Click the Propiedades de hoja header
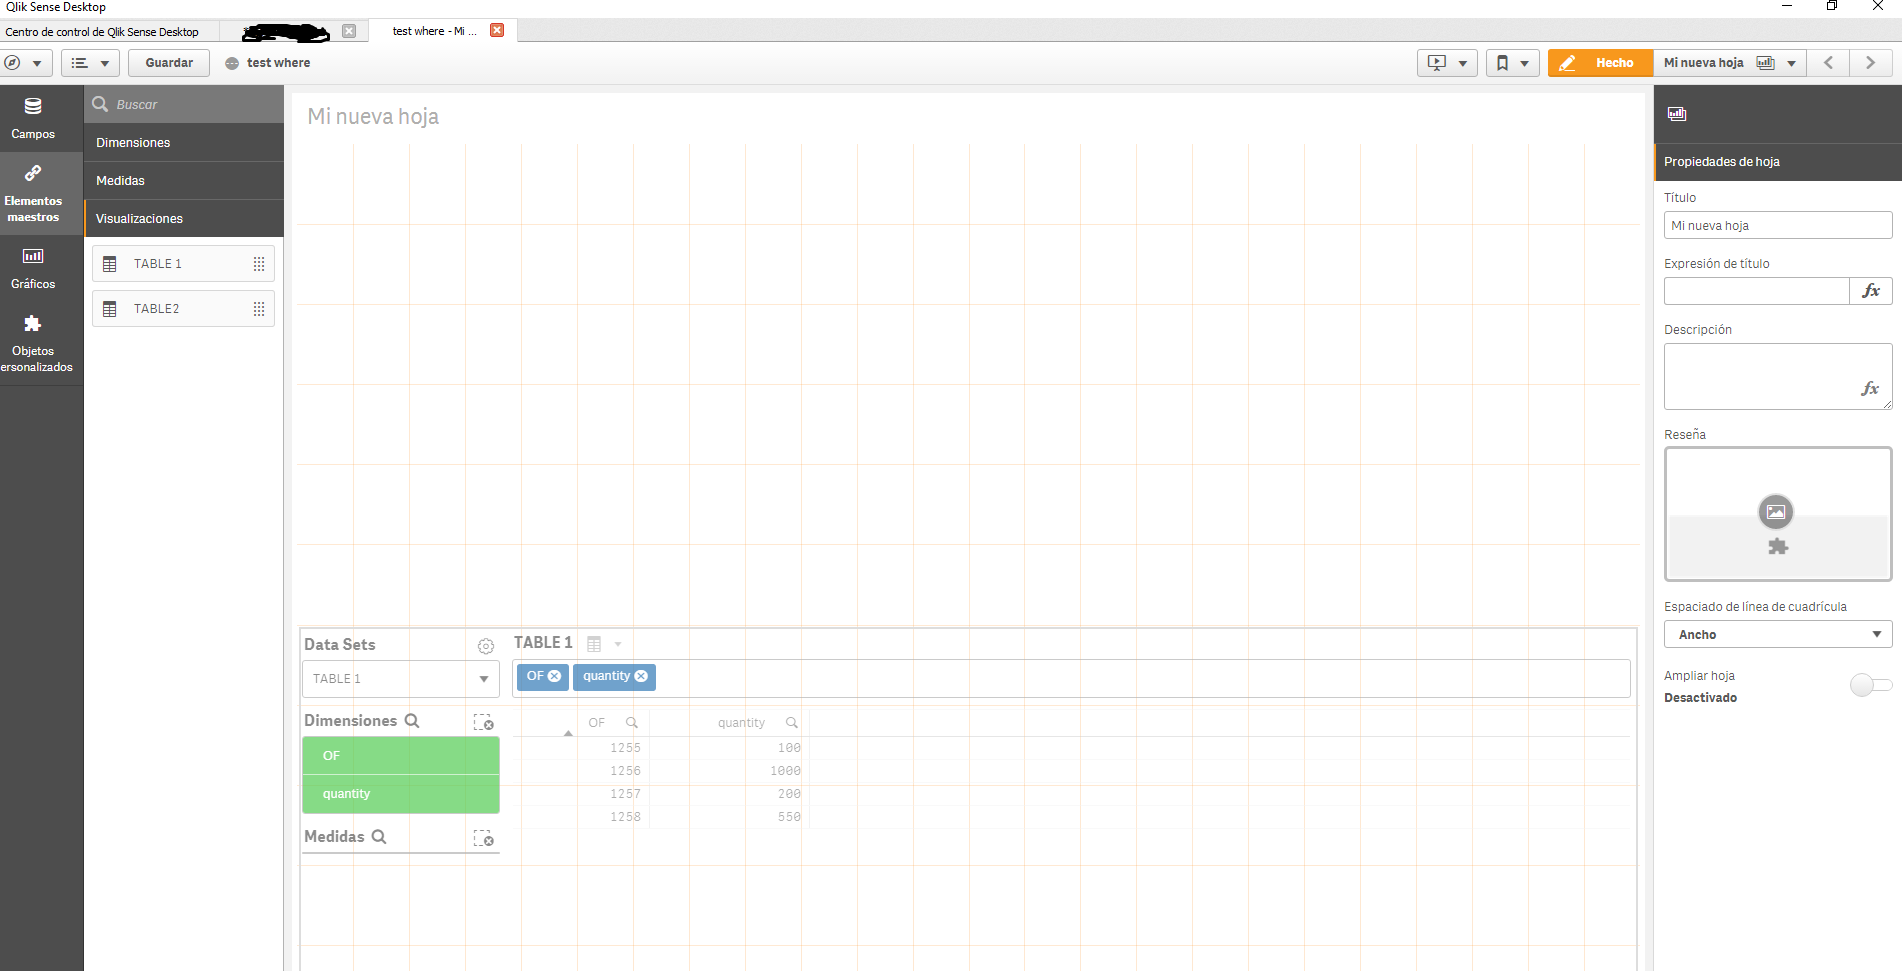The image size is (1902, 971). [x=1778, y=162]
